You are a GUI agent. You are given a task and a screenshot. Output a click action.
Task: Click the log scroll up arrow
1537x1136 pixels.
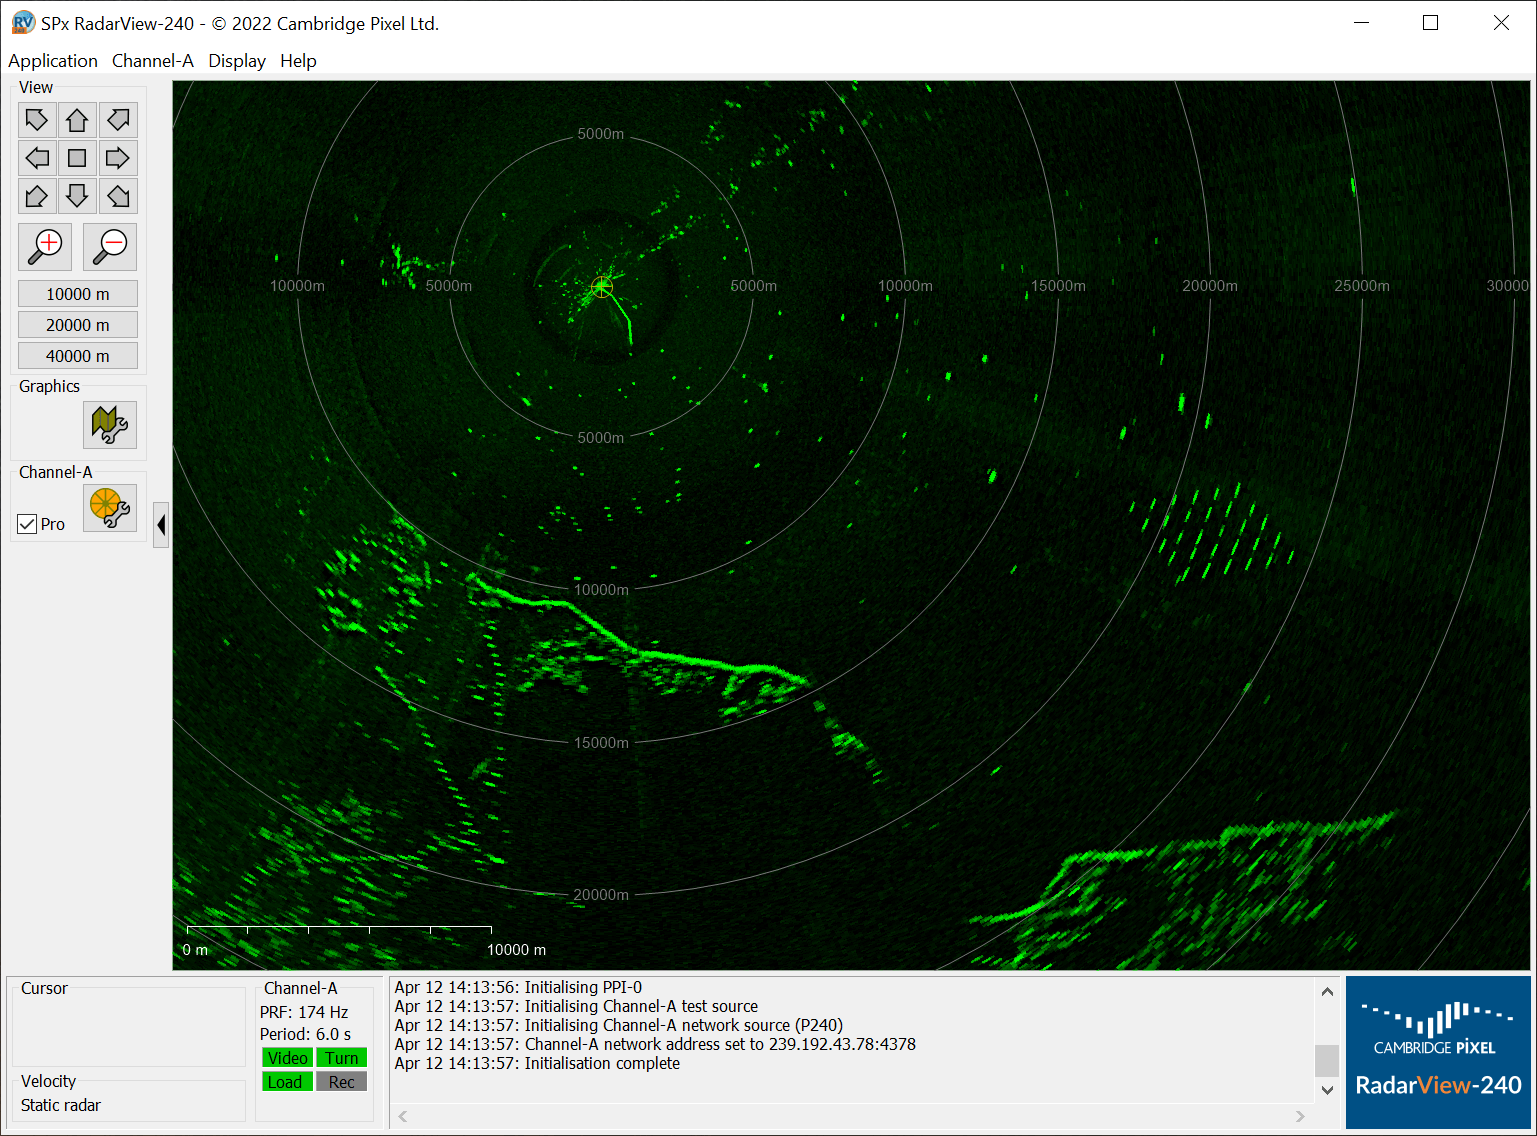[1327, 992]
